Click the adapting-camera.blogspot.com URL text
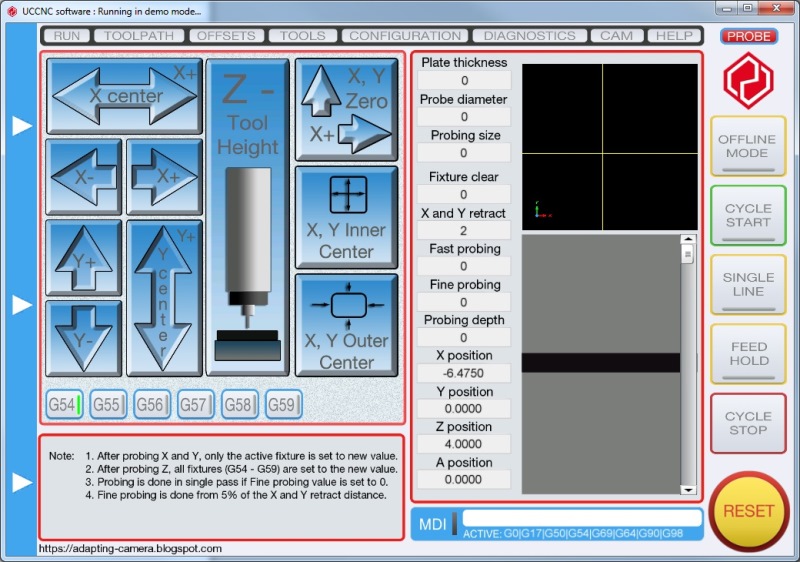The image size is (800, 562). click(x=130, y=549)
